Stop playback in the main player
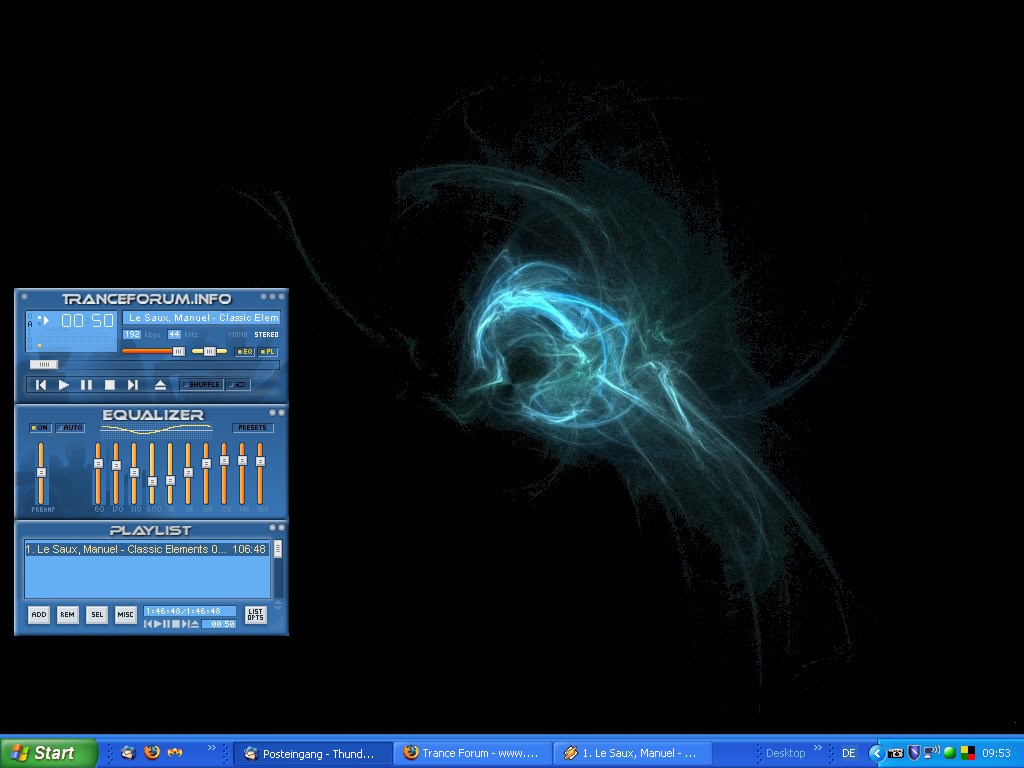 coord(110,385)
